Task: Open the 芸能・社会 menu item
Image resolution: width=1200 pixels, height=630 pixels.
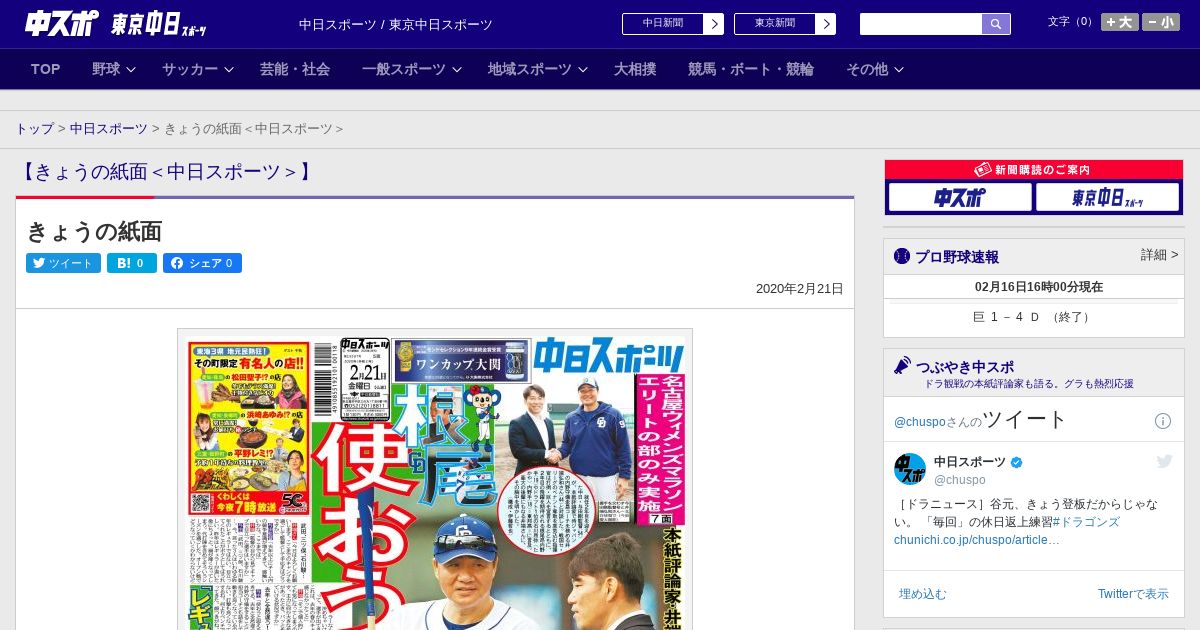Action: pos(295,69)
